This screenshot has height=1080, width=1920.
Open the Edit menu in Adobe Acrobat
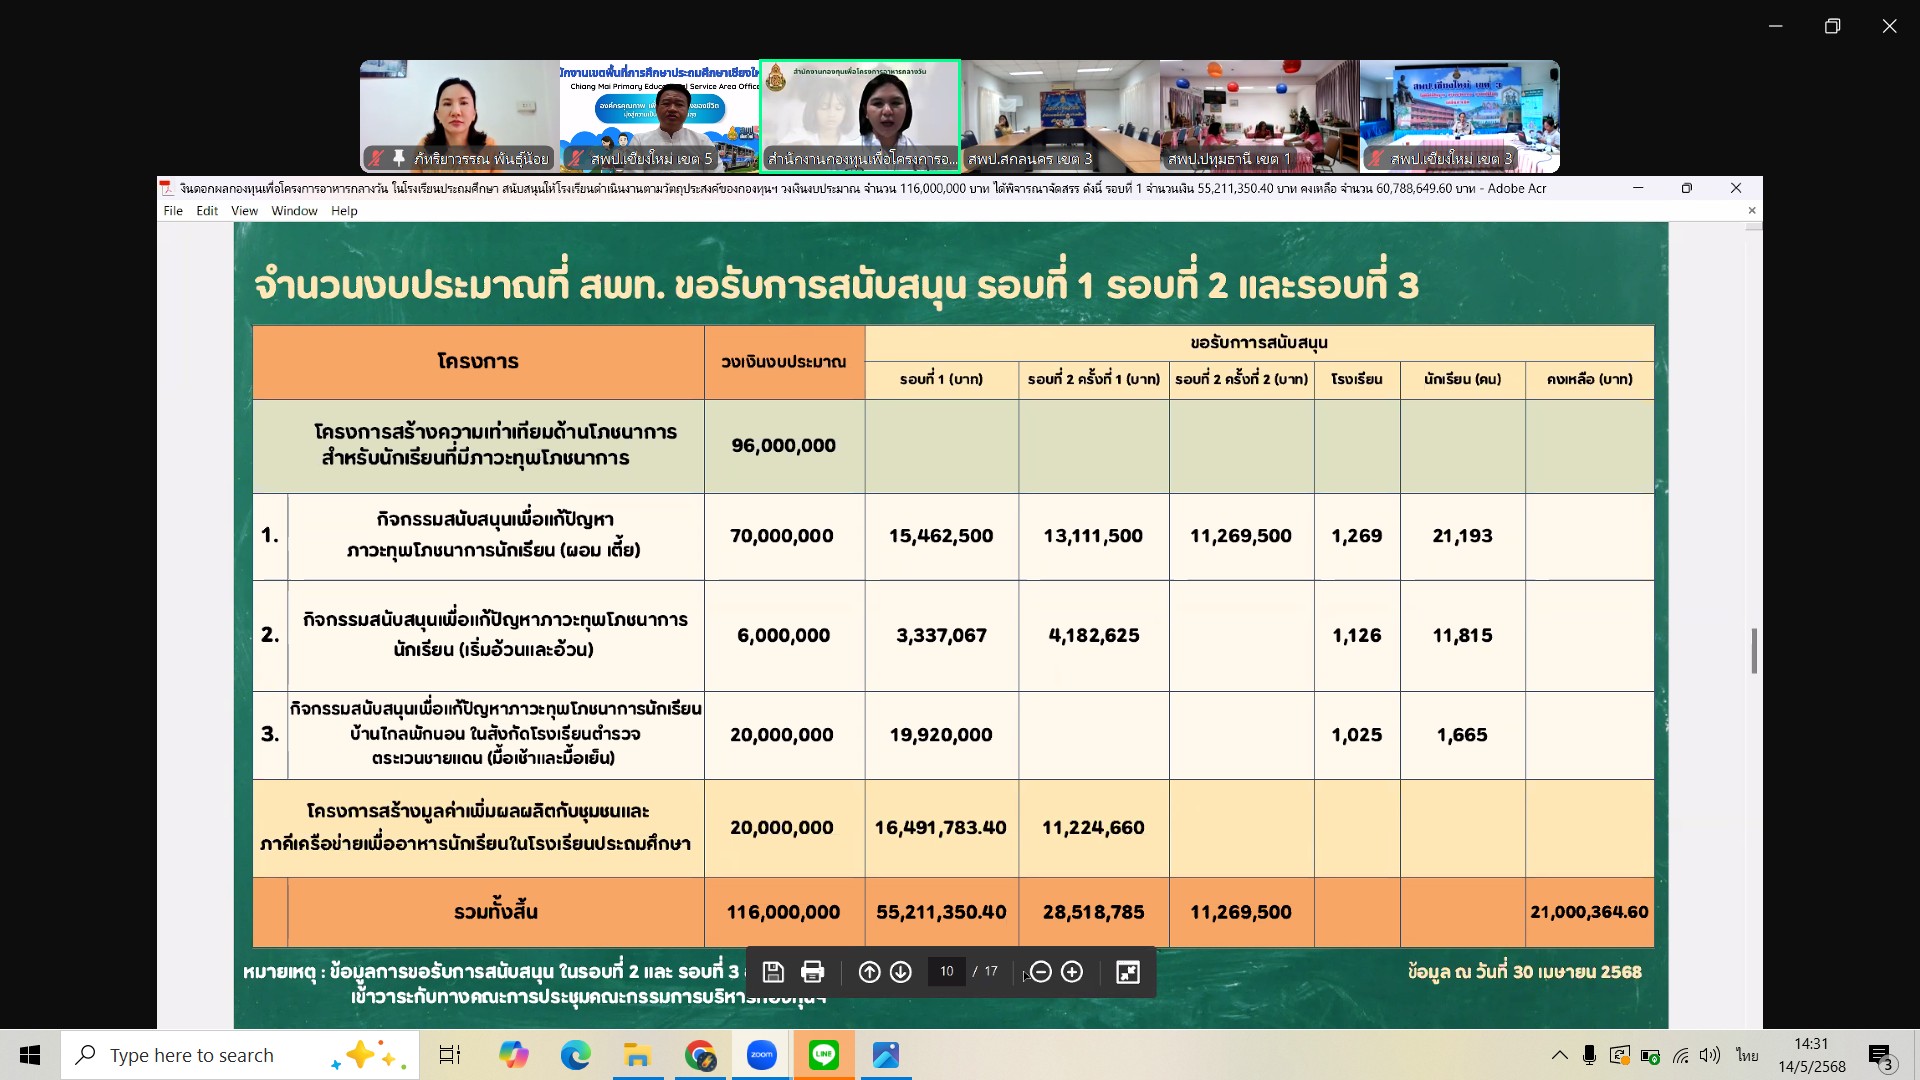(x=207, y=211)
